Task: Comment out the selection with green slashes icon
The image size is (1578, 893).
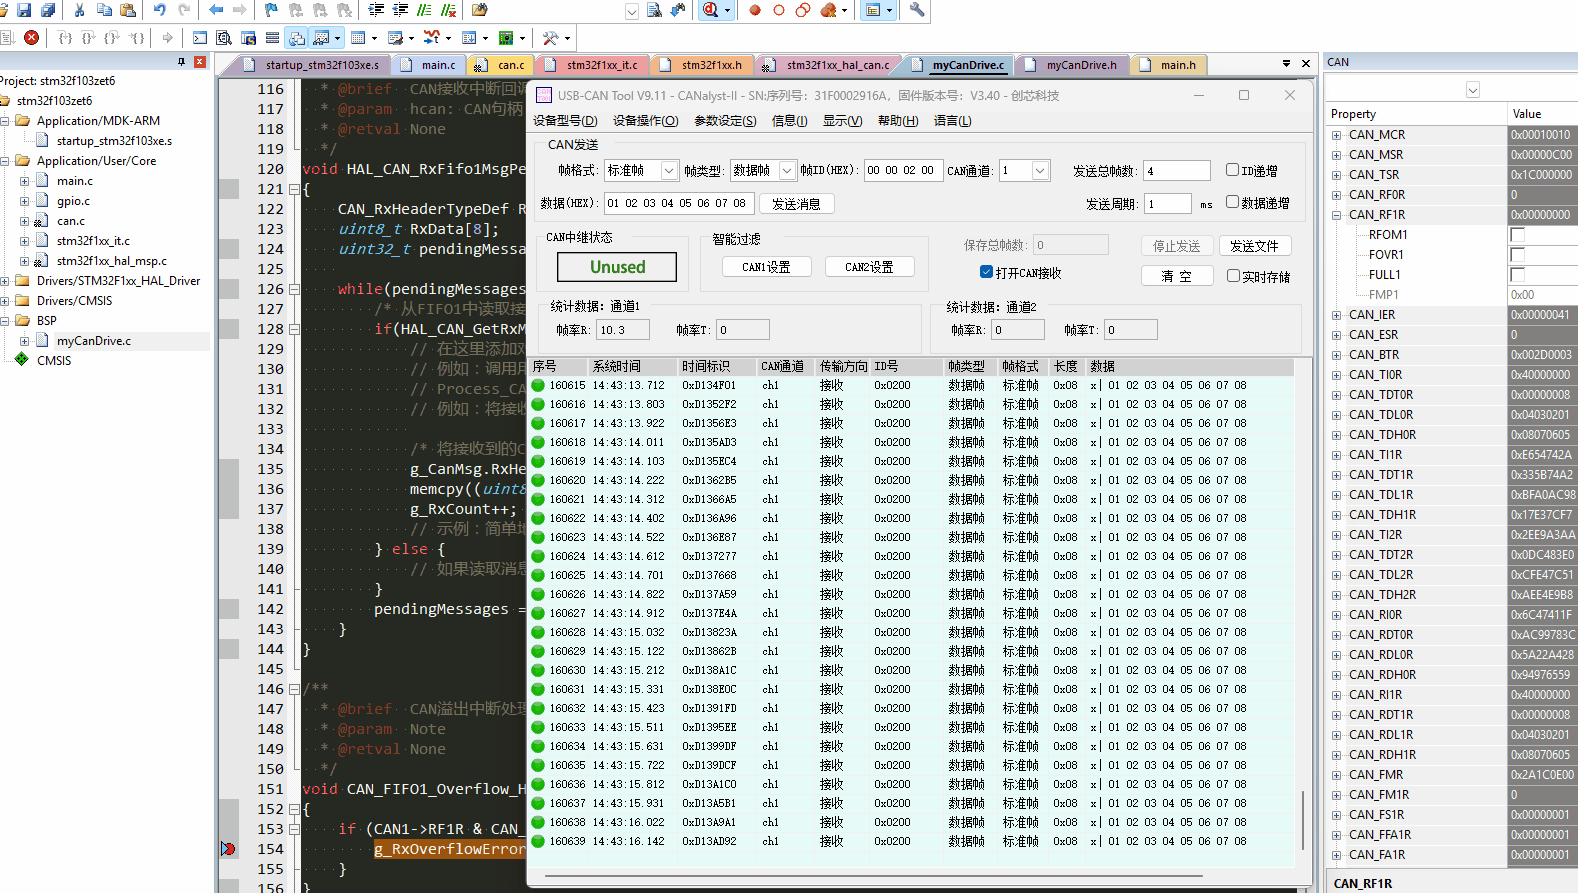Action: (424, 10)
